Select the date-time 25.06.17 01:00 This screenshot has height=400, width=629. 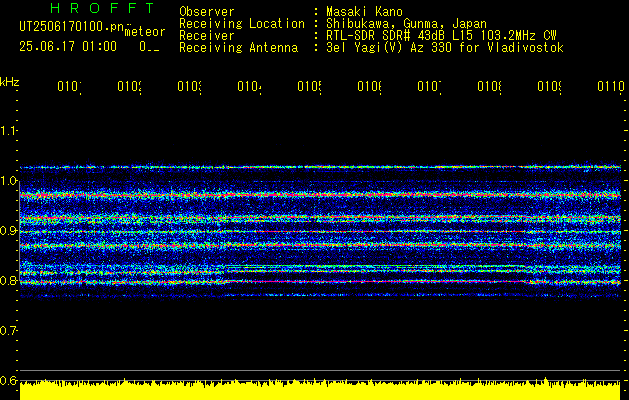pyautogui.click(x=68, y=47)
